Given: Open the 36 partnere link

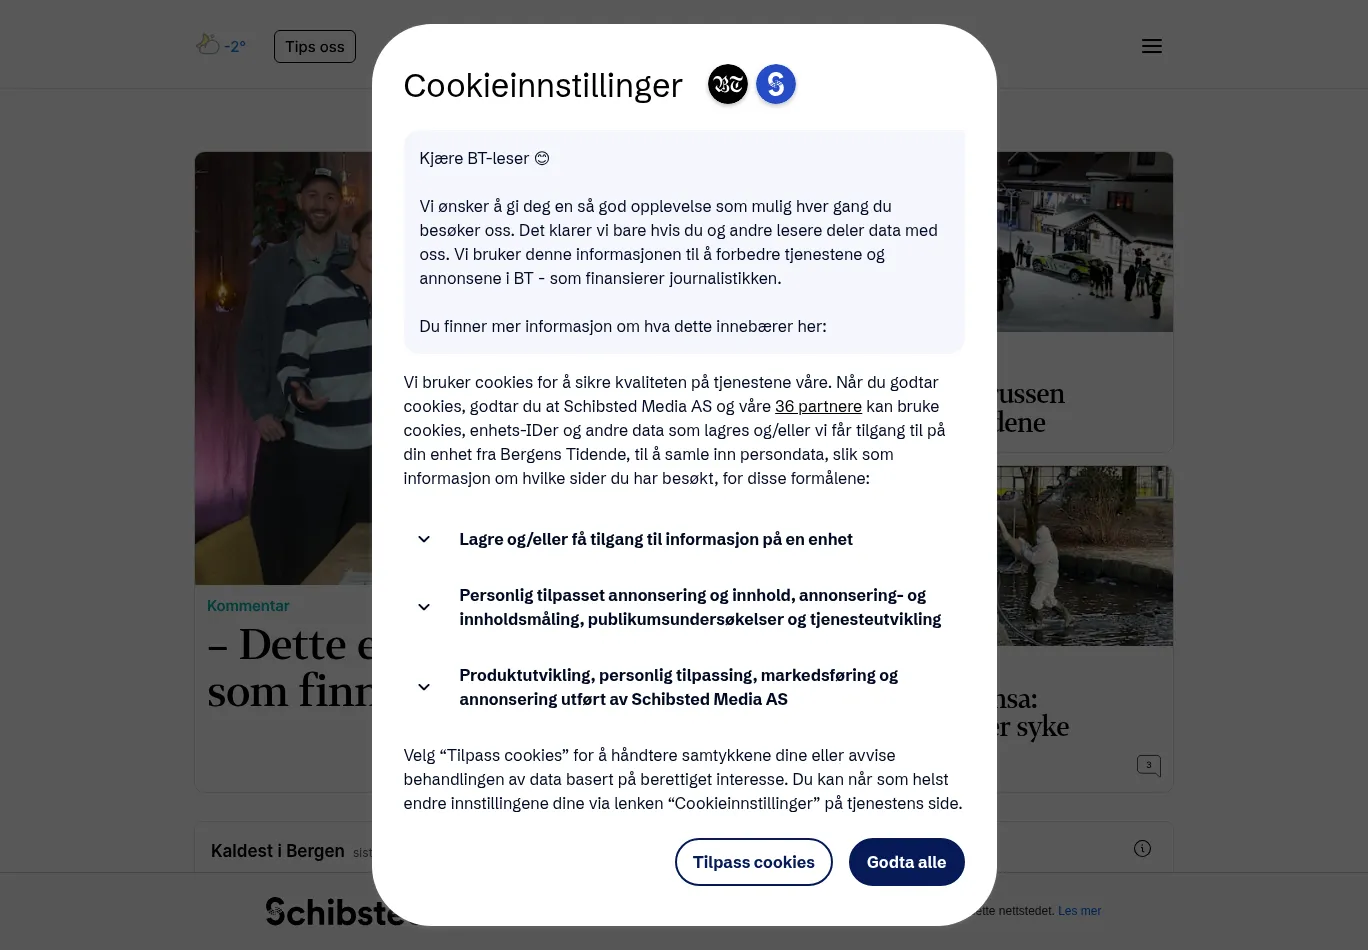Looking at the screenshot, I should 818,406.
